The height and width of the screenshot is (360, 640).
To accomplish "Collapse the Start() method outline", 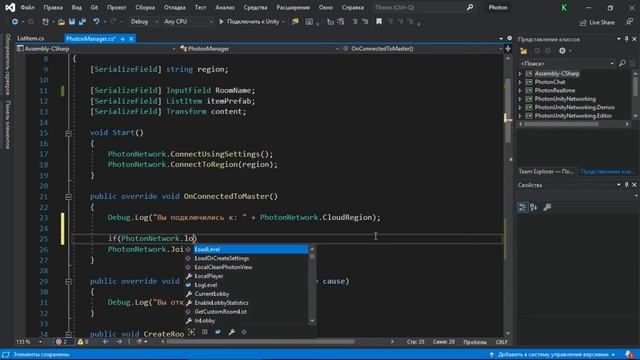I will (68, 133).
